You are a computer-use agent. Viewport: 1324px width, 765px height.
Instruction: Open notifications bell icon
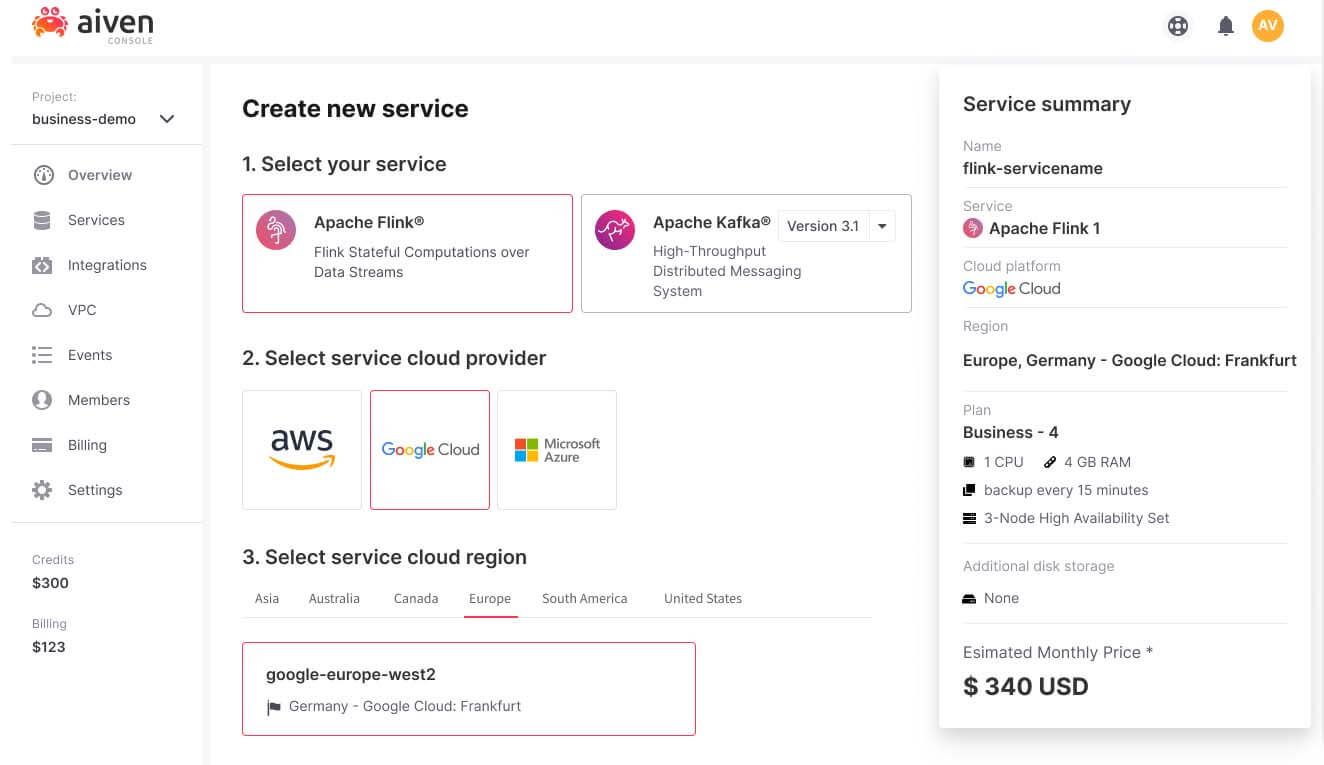click(x=1225, y=26)
